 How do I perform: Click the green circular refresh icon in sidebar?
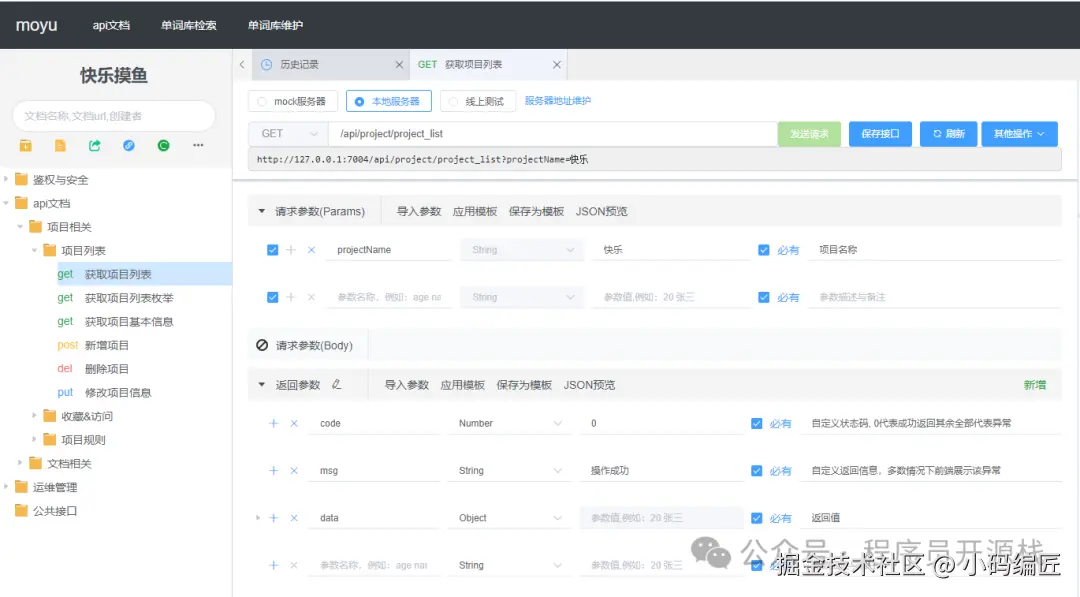click(163, 145)
